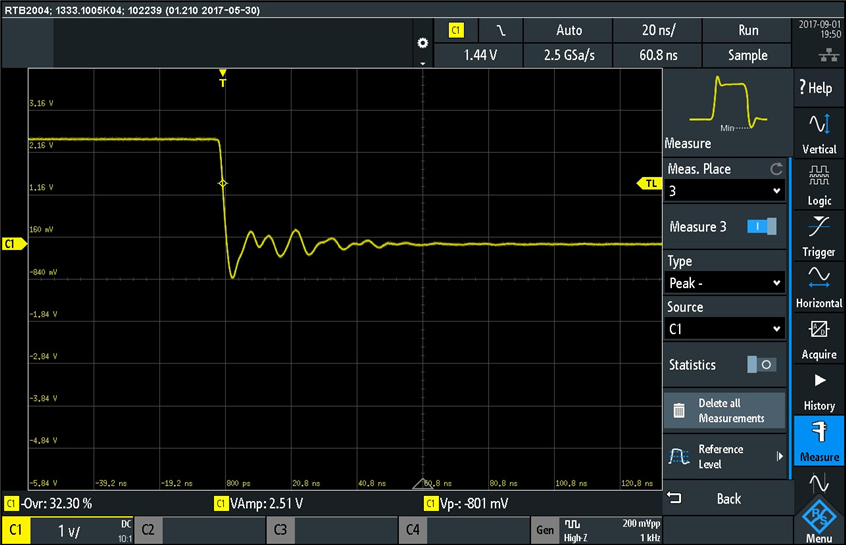
Task: Click the 2.5 GSa/s sample rate value
Action: (569, 55)
